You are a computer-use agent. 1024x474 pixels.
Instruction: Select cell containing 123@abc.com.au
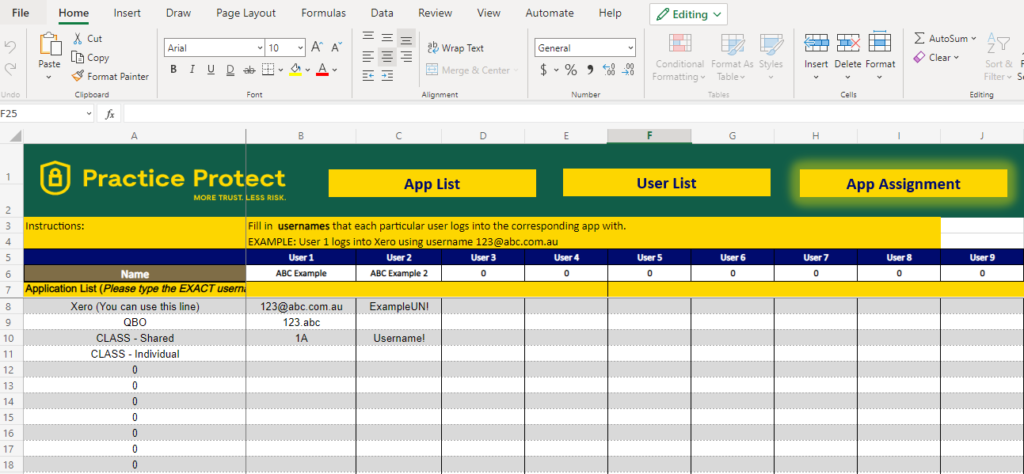pos(301,306)
